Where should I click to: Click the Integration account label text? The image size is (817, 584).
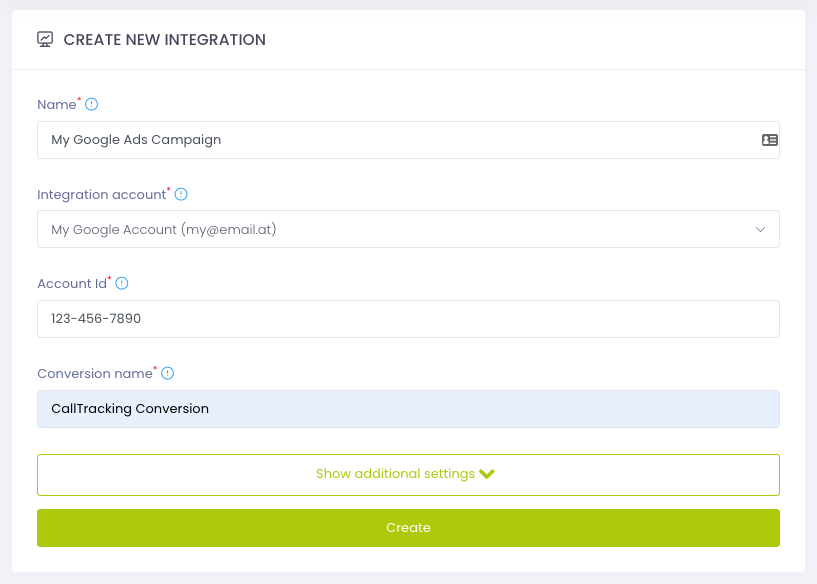pyautogui.click(x=101, y=195)
